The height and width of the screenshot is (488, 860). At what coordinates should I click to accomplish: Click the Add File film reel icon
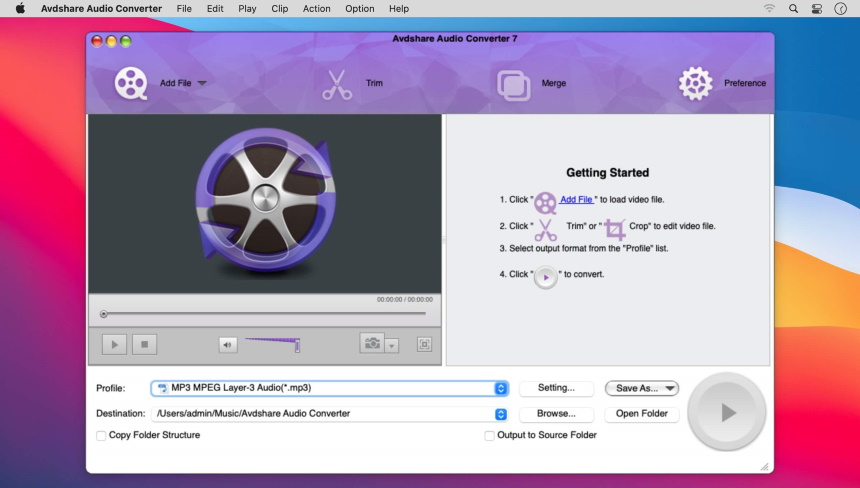(131, 83)
